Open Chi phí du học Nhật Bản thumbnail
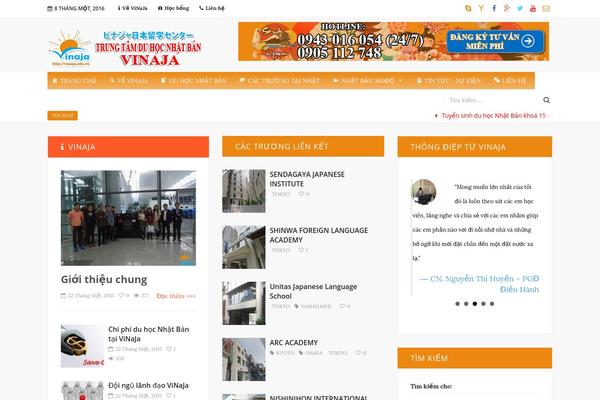The width and height of the screenshot is (600, 400). click(x=82, y=346)
